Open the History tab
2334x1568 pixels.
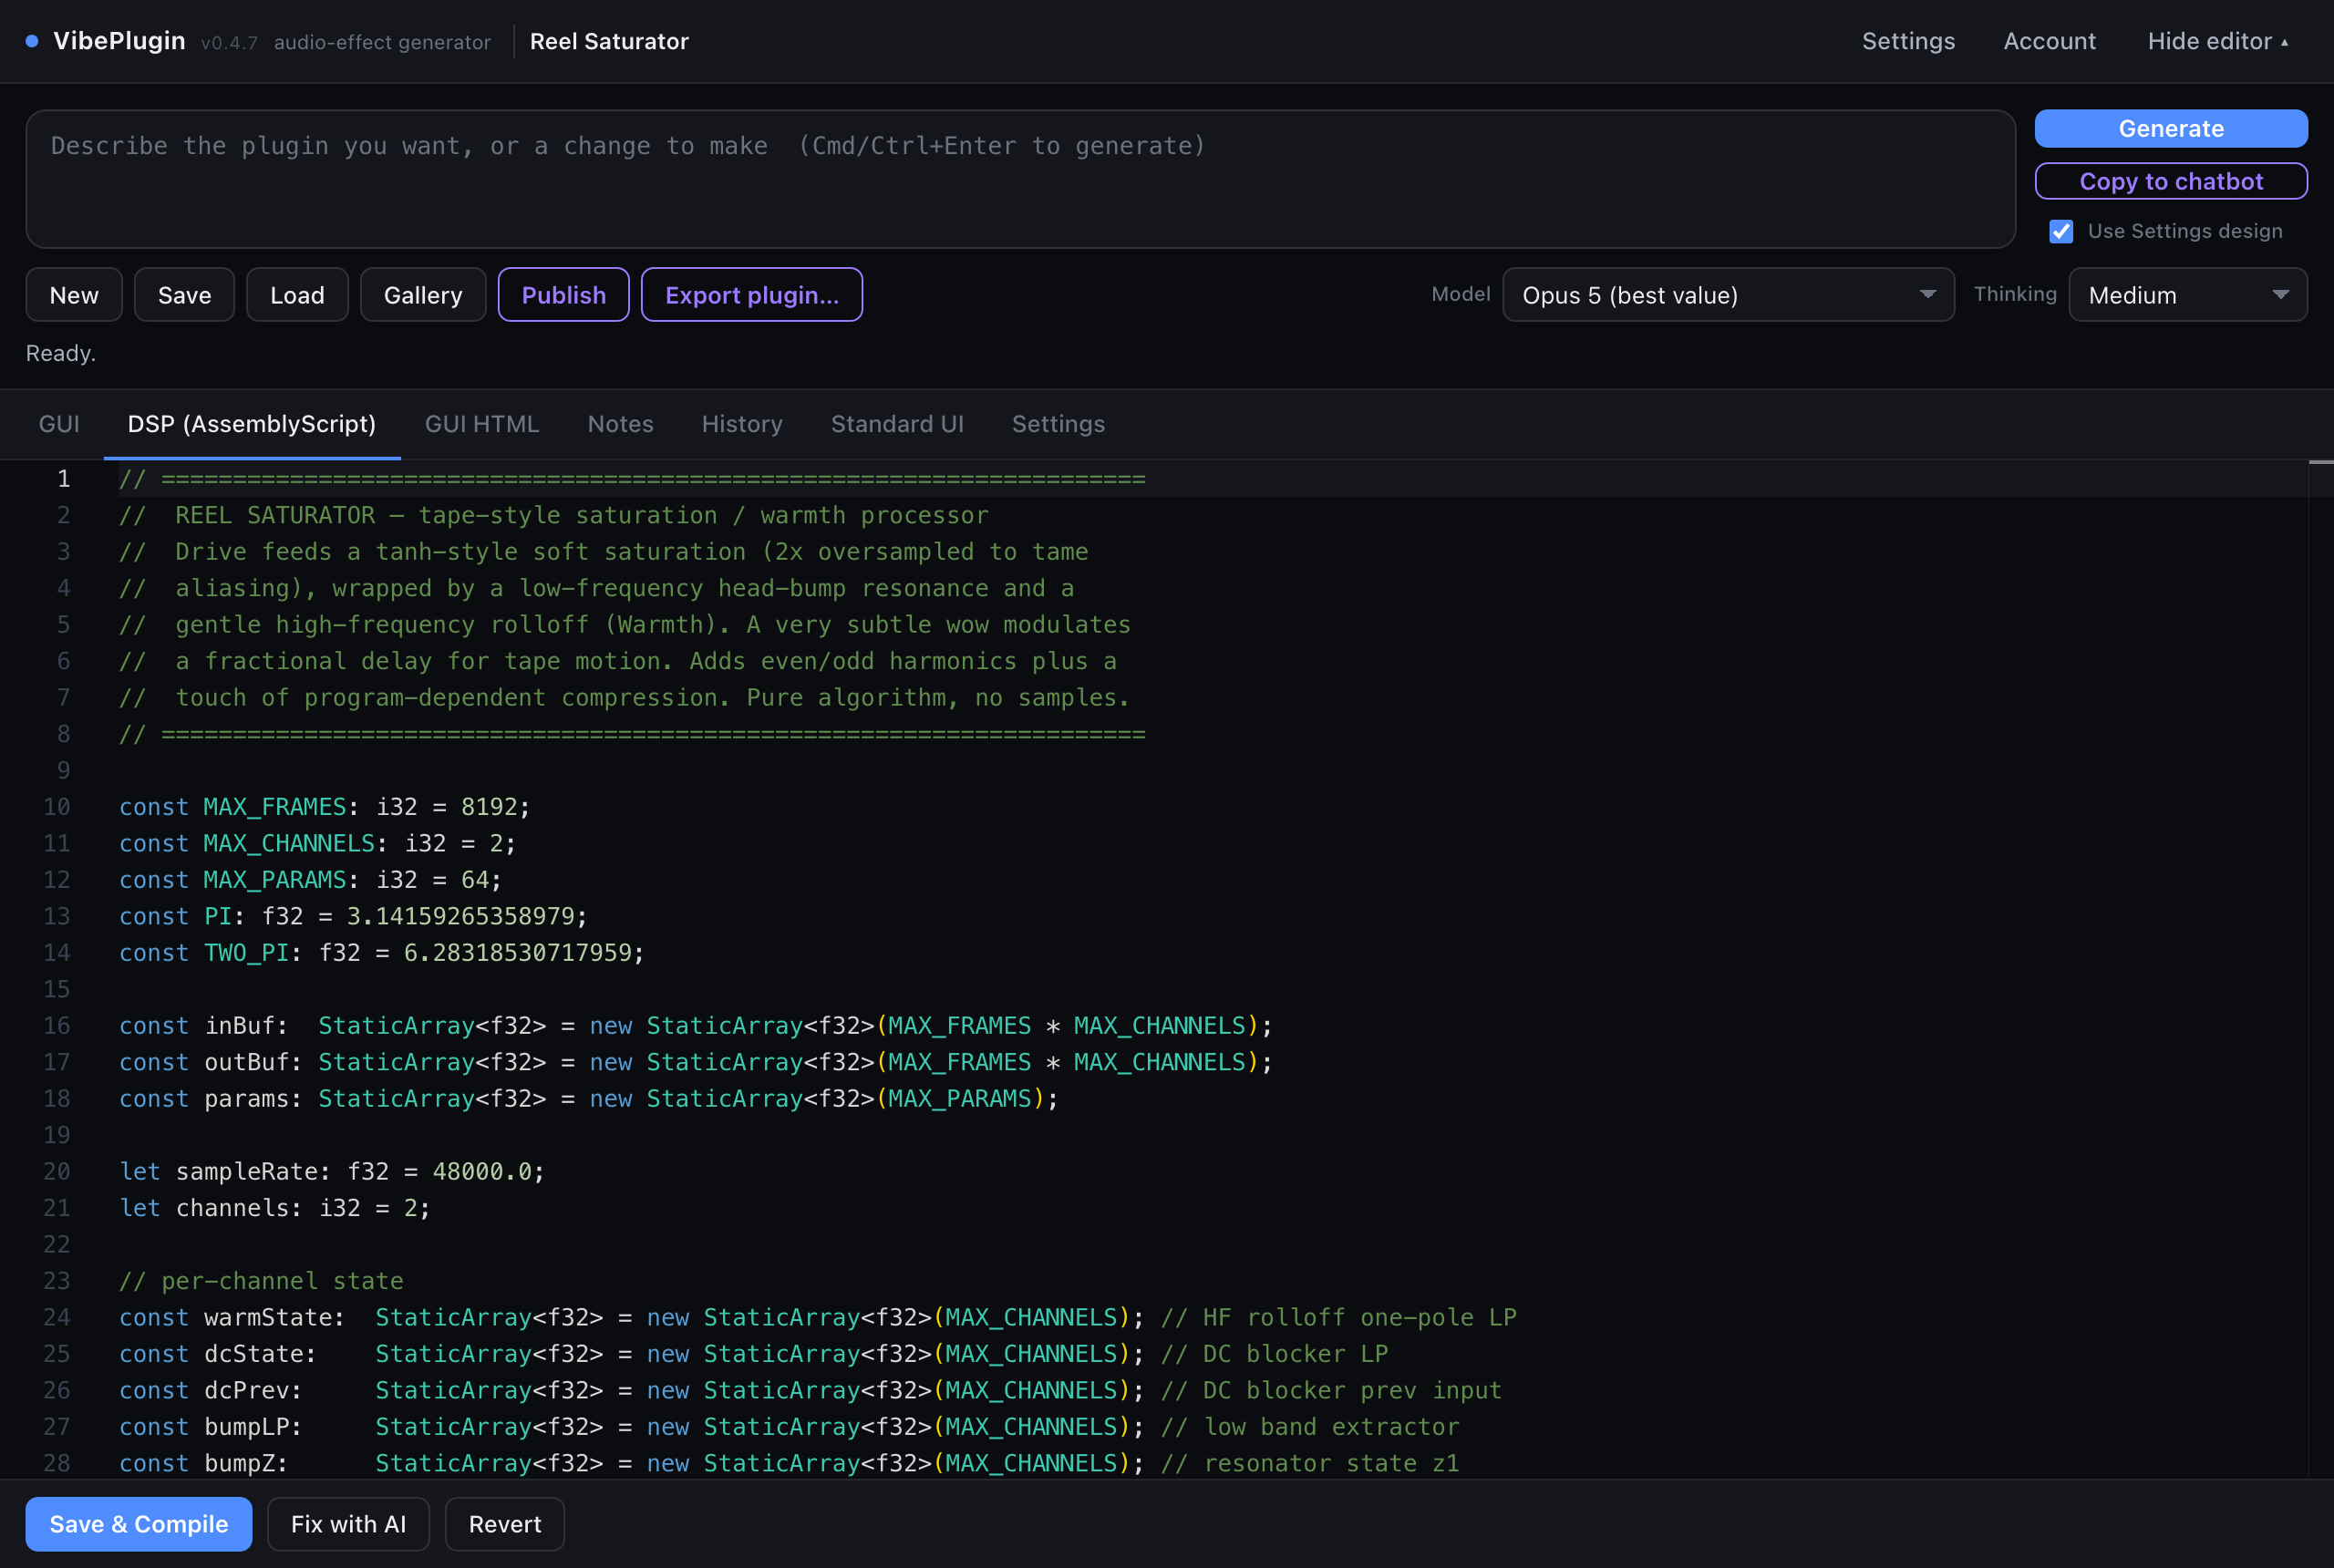pyautogui.click(x=742, y=424)
